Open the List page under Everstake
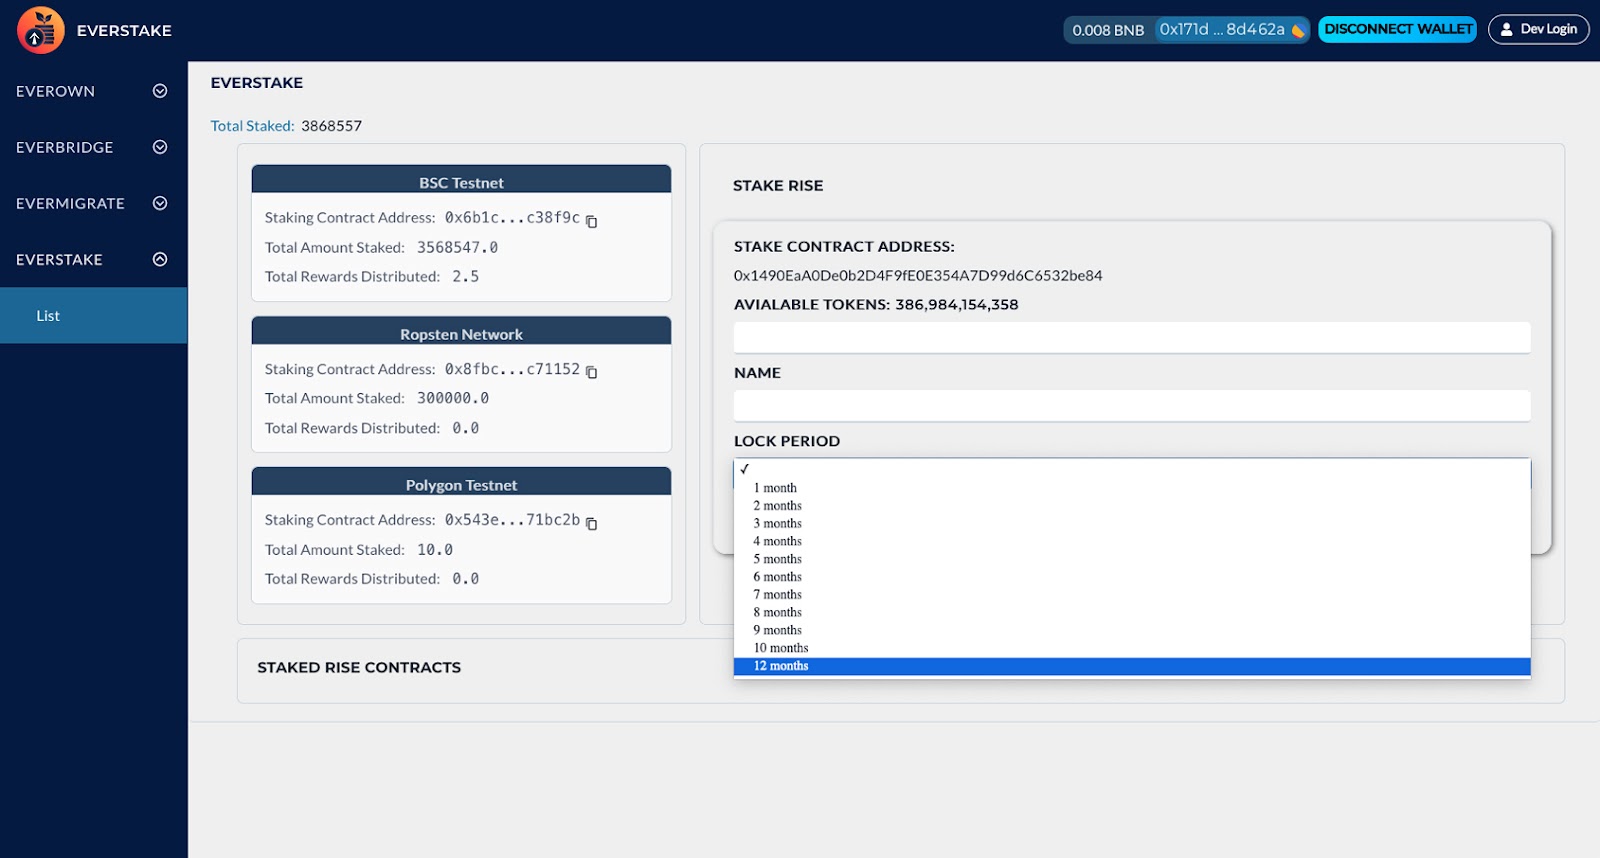 click(94, 315)
